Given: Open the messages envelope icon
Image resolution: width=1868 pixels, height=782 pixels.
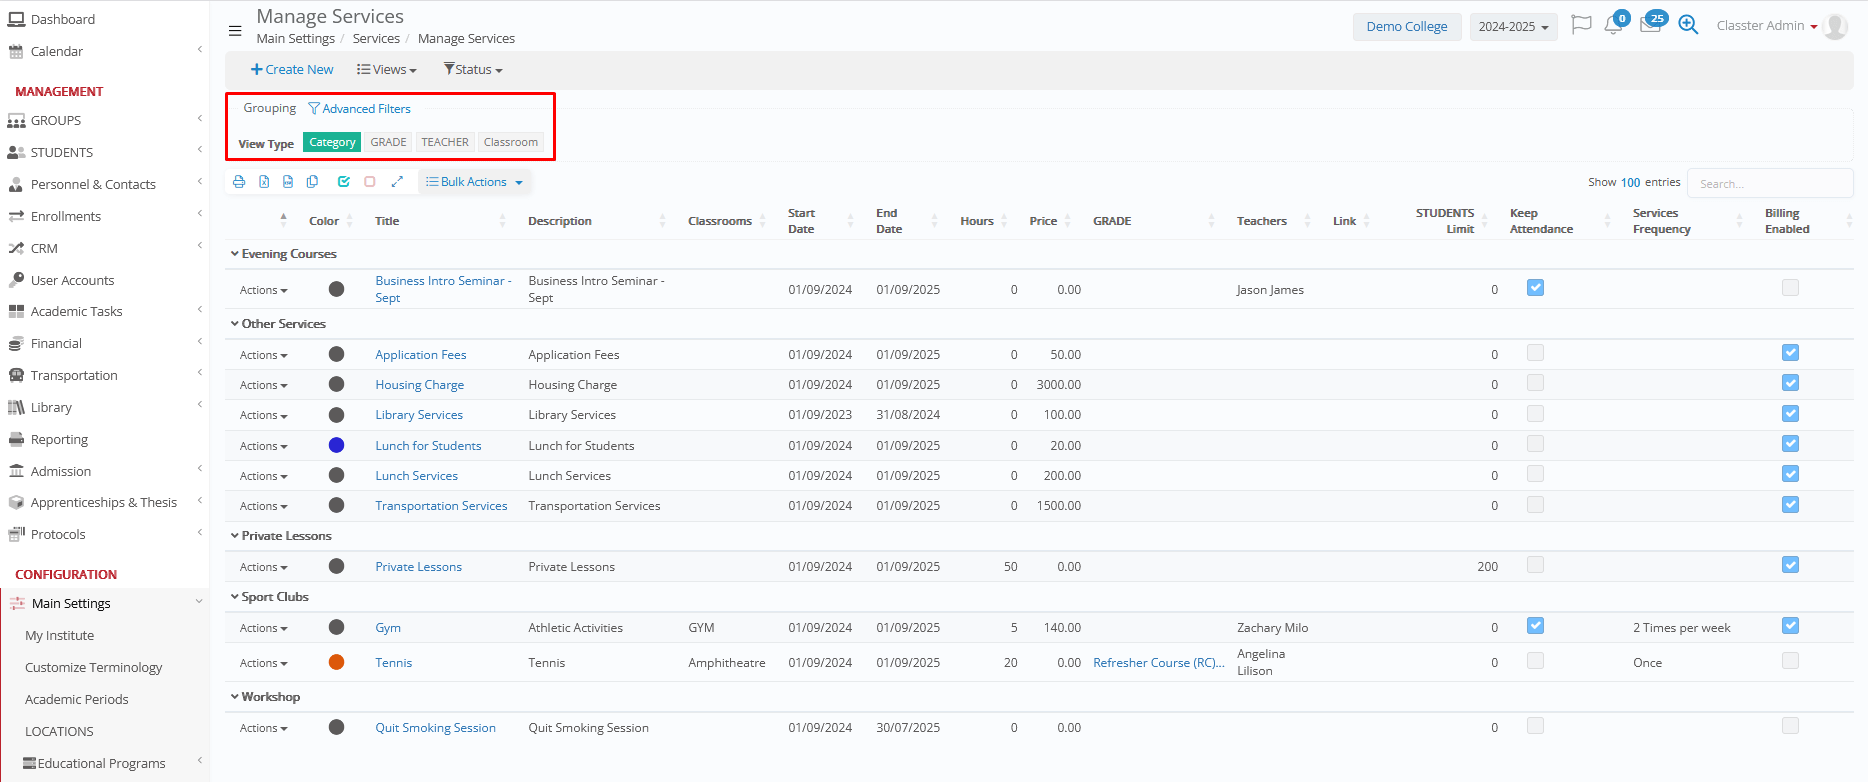Looking at the screenshot, I should 1650,26.
